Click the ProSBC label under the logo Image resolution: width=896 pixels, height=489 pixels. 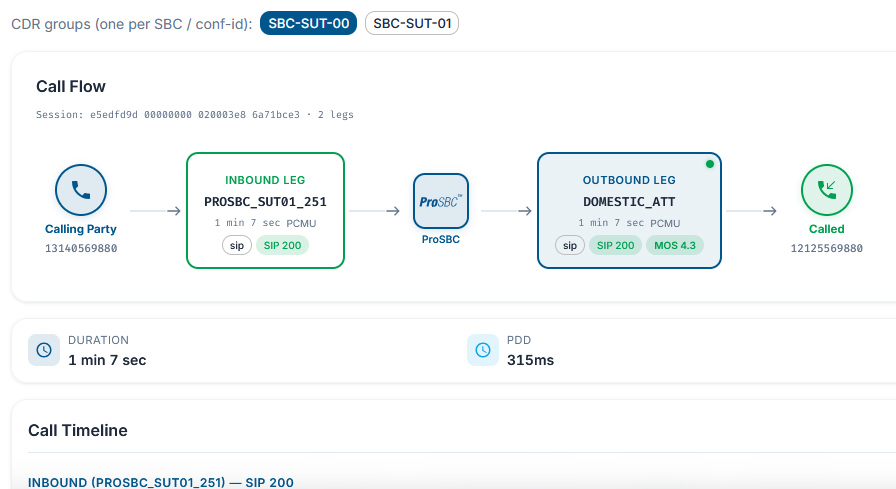click(x=441, y=239)
